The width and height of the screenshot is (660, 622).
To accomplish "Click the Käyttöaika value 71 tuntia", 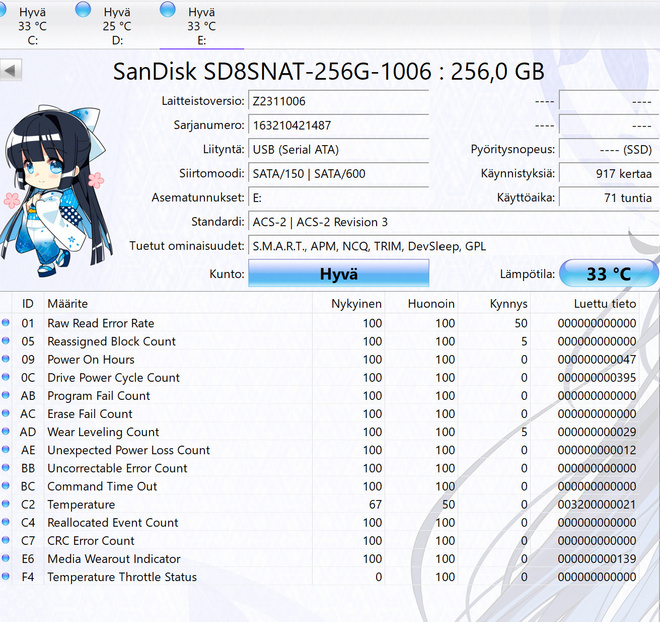I will coord(609,197).
